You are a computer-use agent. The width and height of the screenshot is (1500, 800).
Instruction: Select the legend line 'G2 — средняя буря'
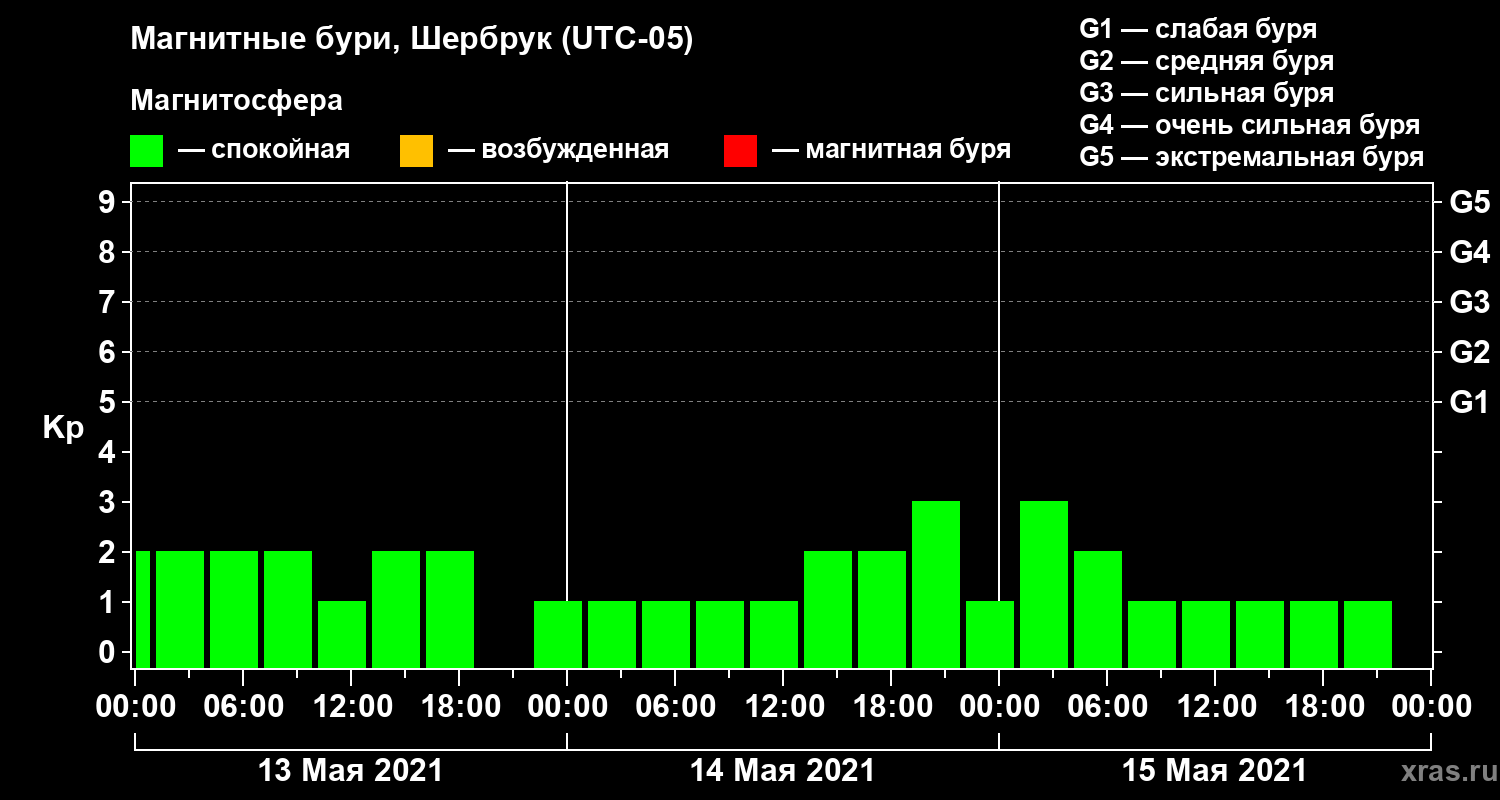point(1206,61)
